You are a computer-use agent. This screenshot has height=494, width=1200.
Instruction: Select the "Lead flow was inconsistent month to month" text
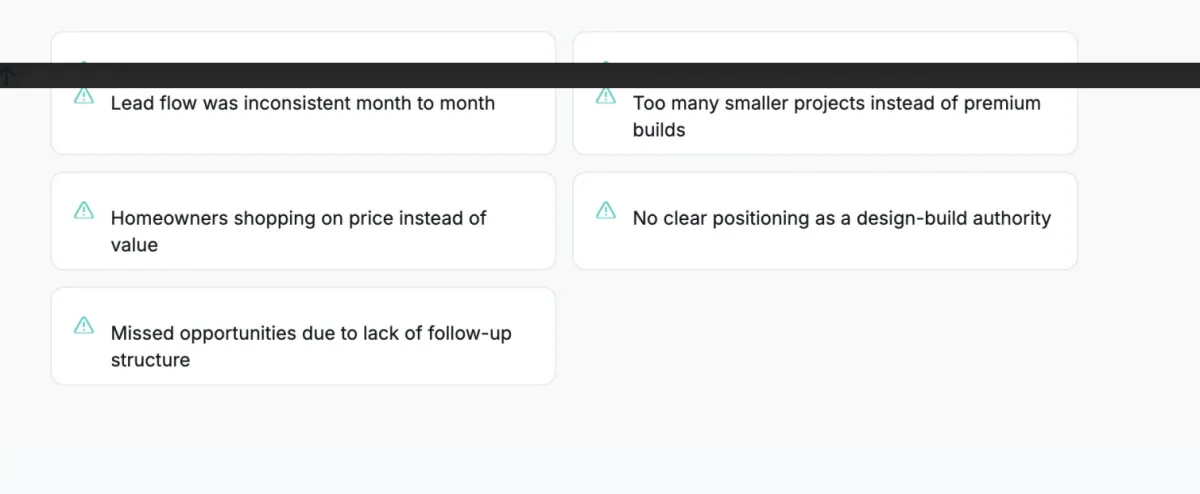(x=302, y=103)
